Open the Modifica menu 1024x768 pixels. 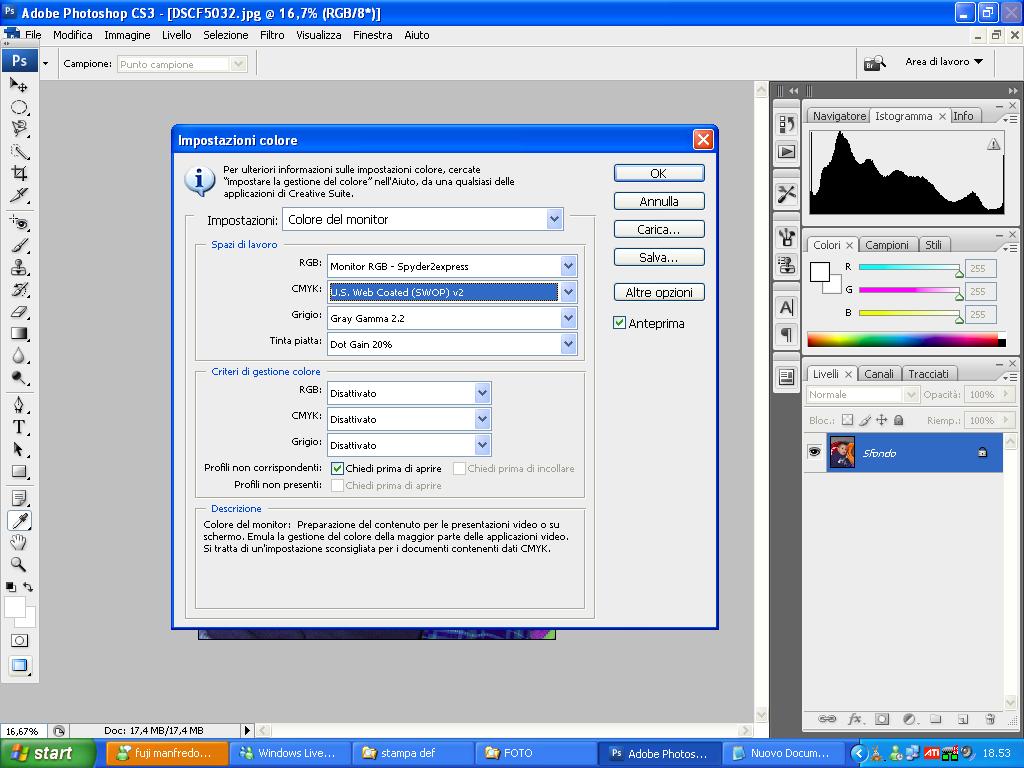[72, 35]
